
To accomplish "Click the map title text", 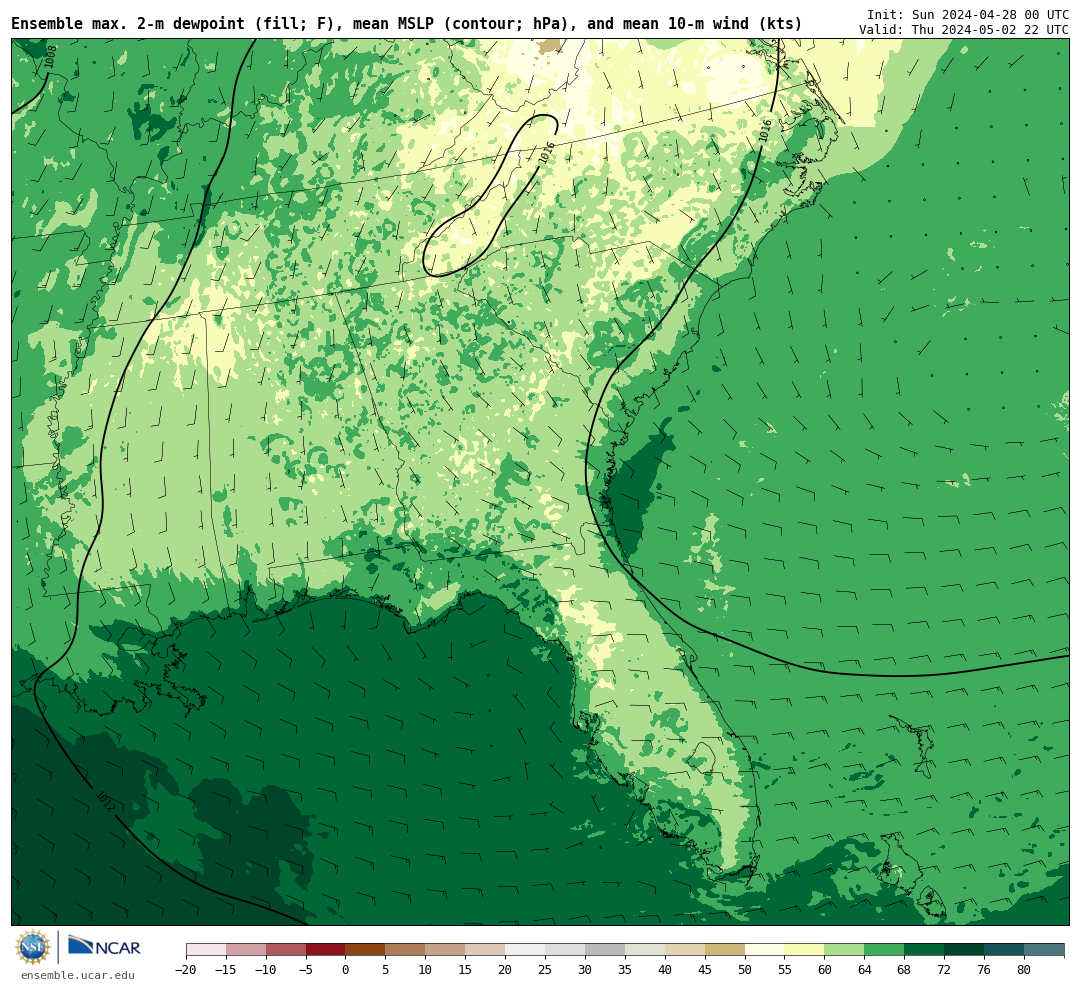I will click(x=406, y=23).
